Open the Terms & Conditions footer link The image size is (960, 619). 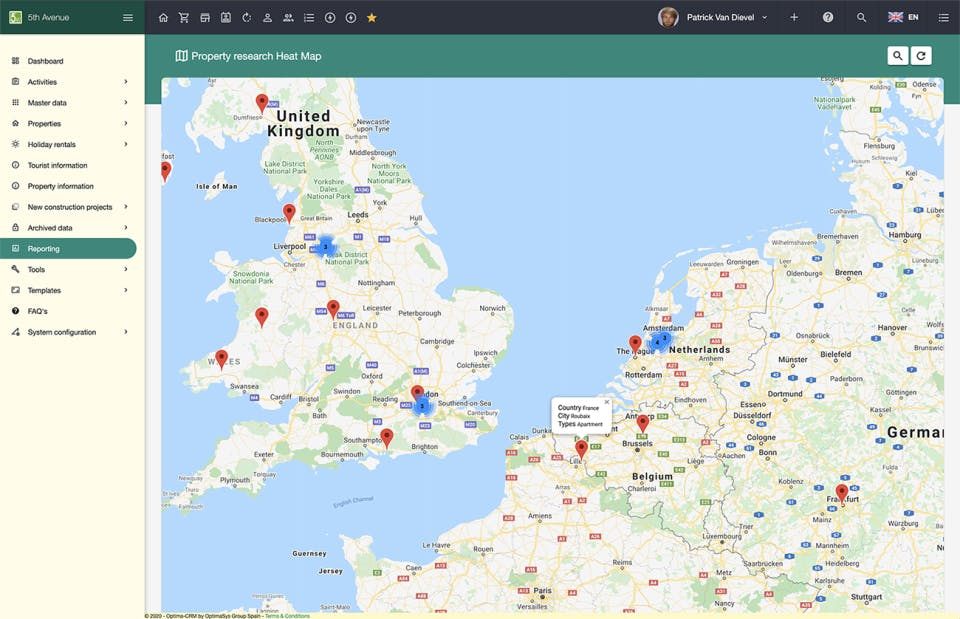click(x=287, y=616)
